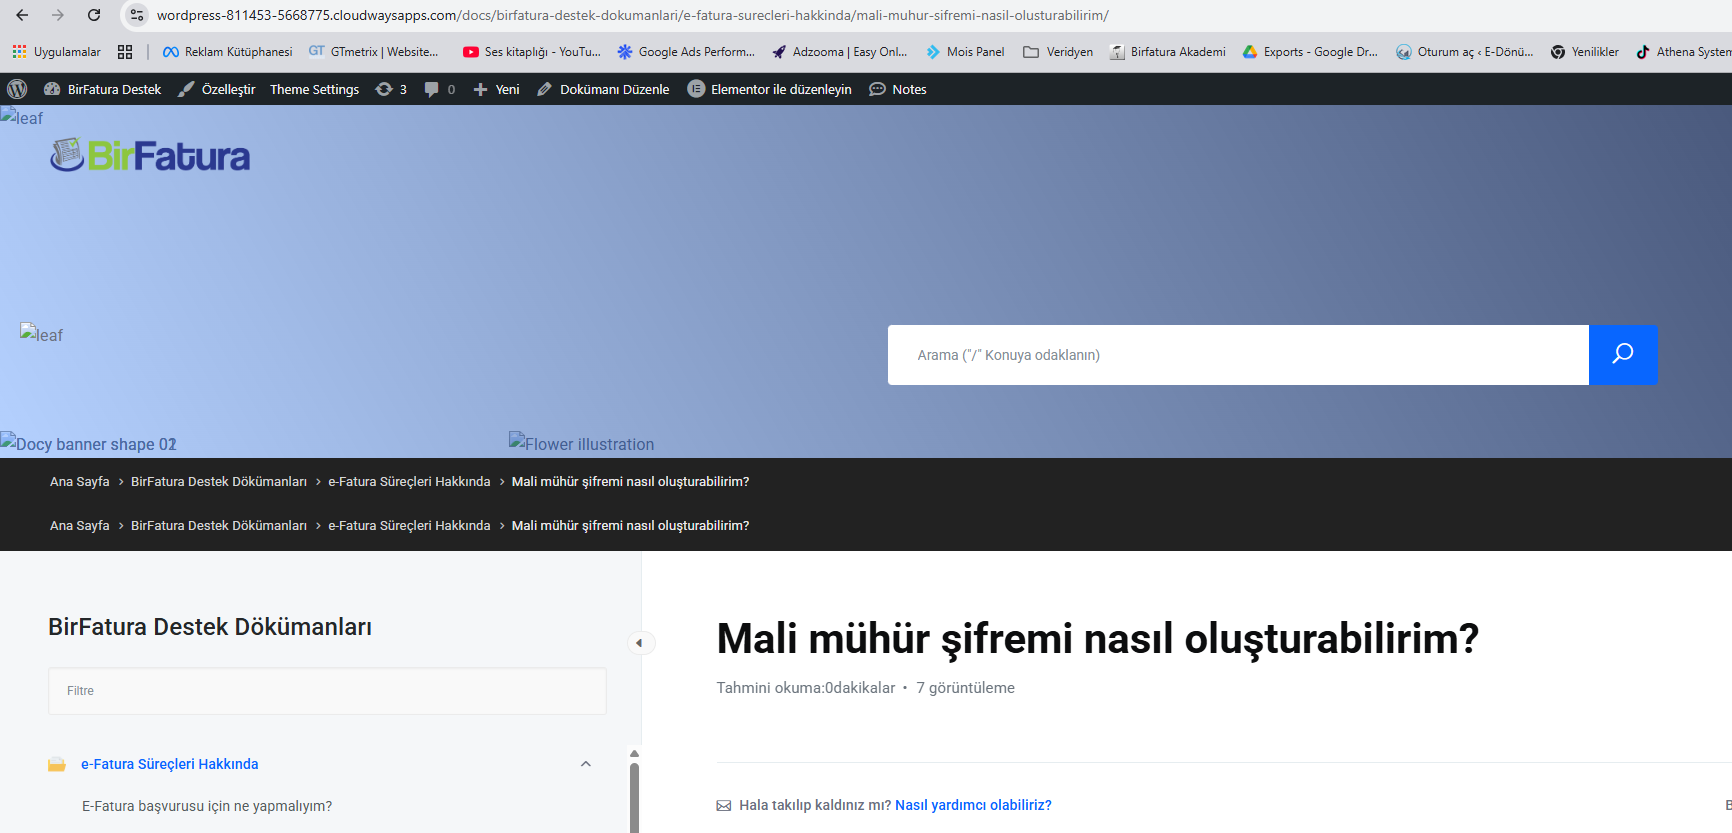This screenshot has width=1732, height=833.
Task: Open comments bubble showing 0
Action: [x=439, y=89]
